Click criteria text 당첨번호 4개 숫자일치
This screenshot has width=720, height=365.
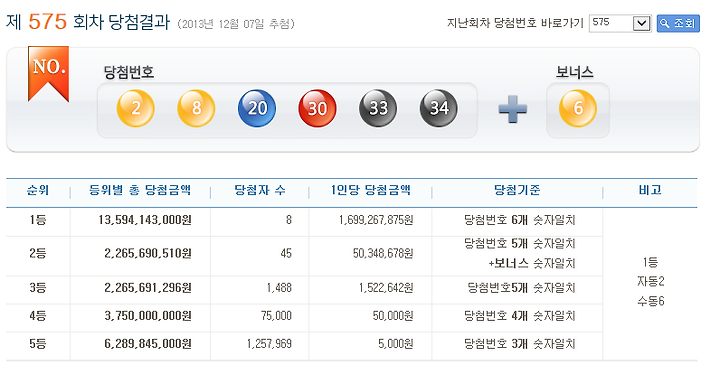[519, 316]
